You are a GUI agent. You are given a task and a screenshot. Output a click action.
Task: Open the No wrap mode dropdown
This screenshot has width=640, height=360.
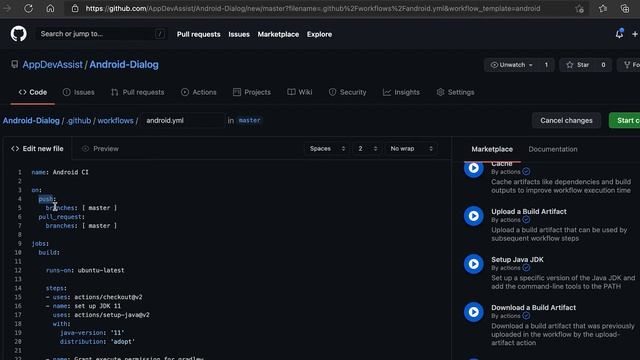click(x=411, y=149)
